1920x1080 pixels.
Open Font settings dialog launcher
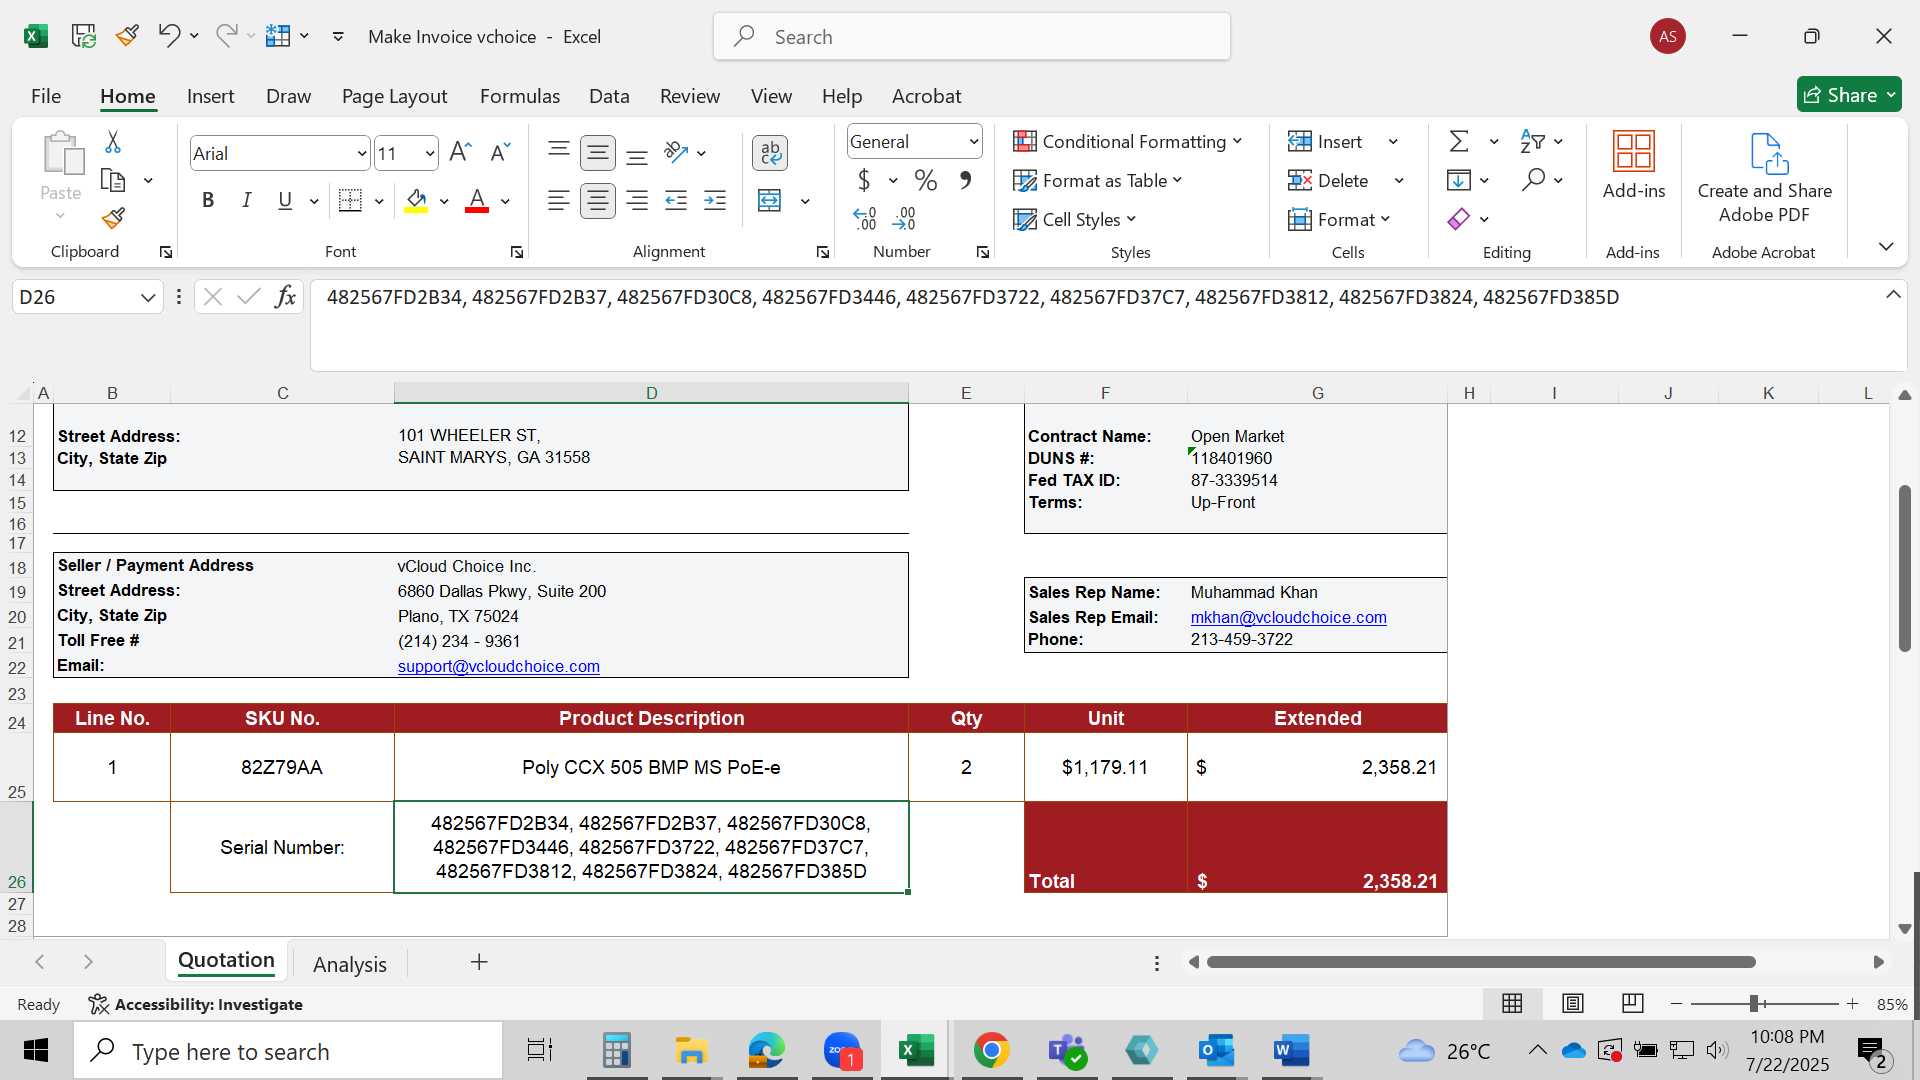coord(517,252)
